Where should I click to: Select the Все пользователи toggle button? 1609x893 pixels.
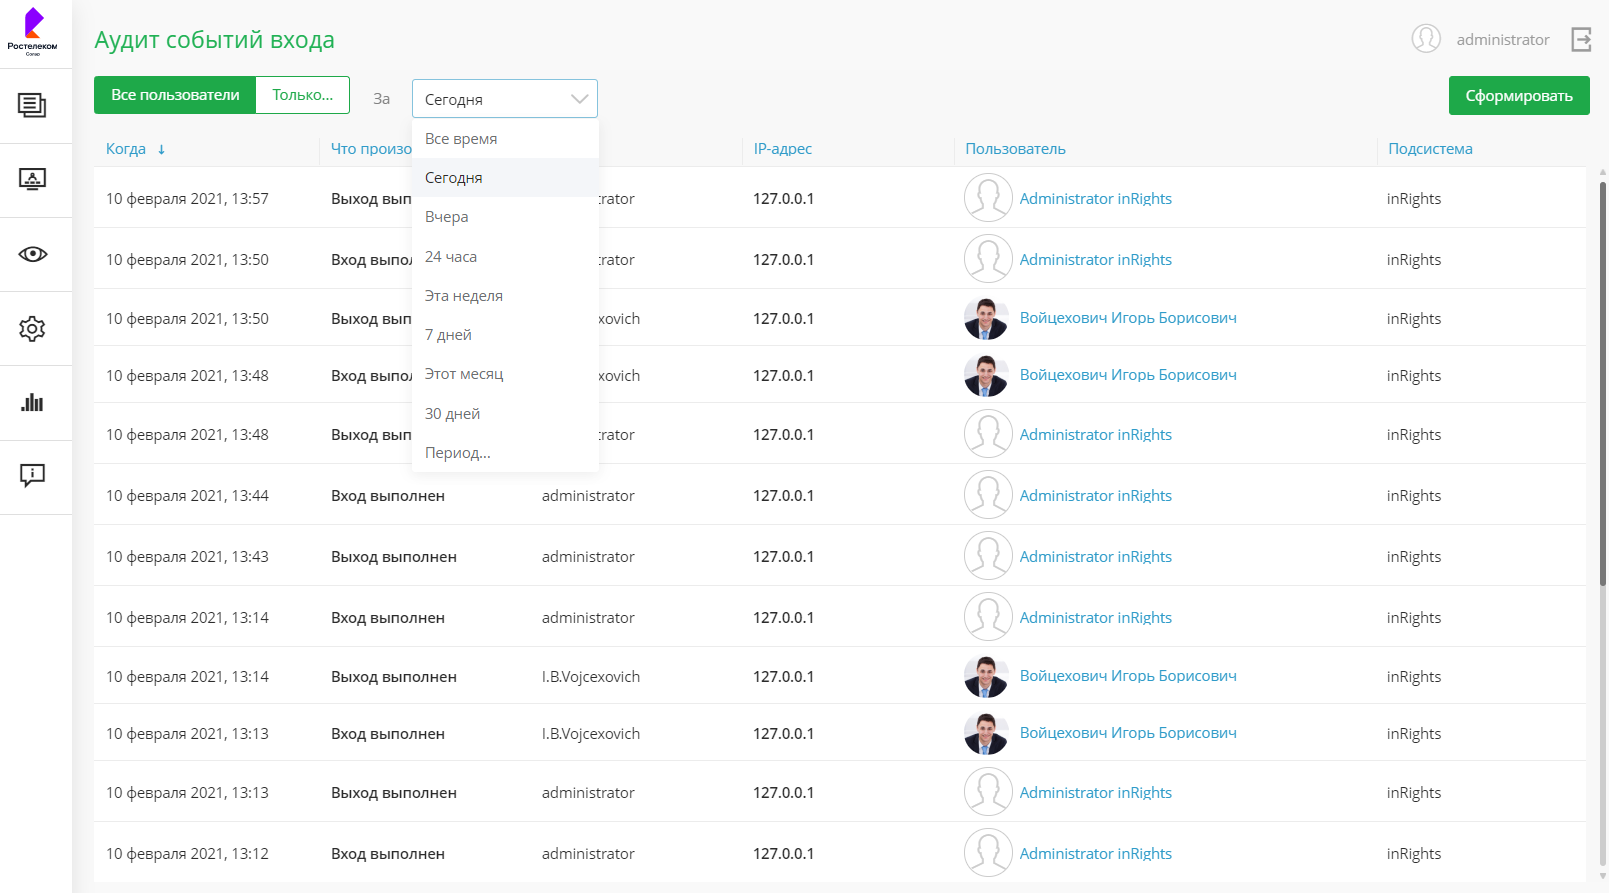tap(175, 95)
